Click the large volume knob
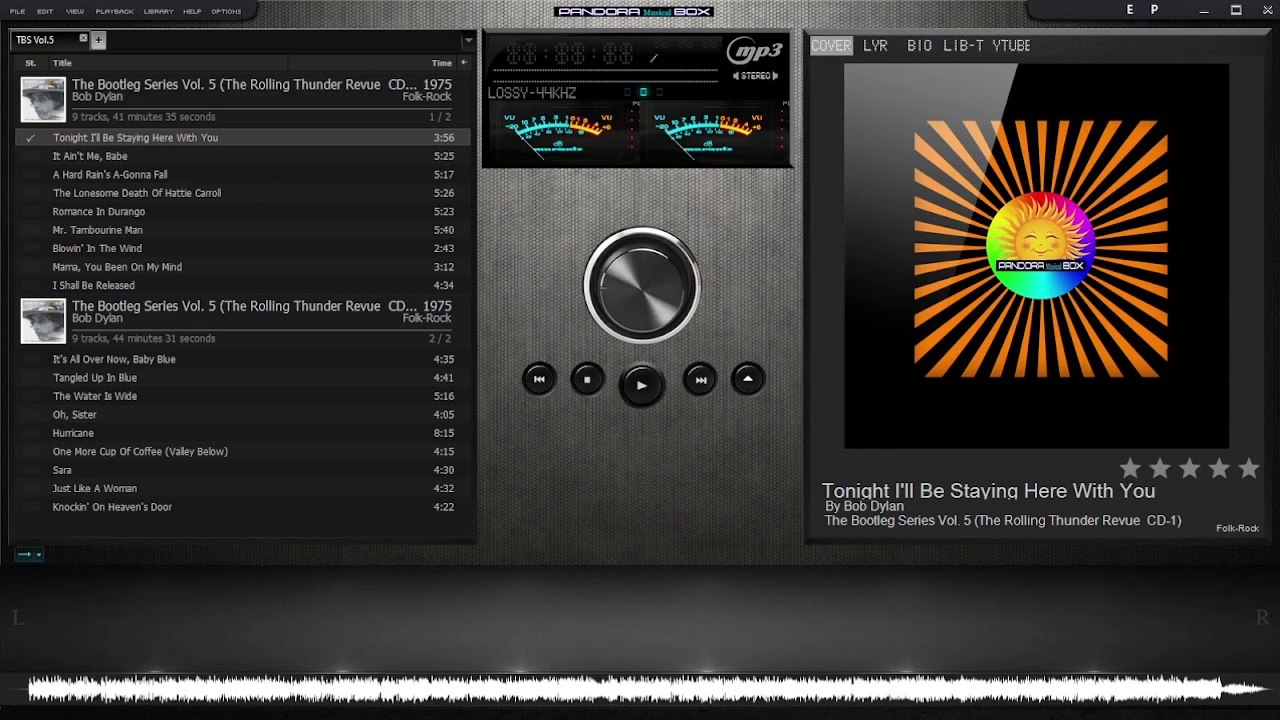 [642, 285]
